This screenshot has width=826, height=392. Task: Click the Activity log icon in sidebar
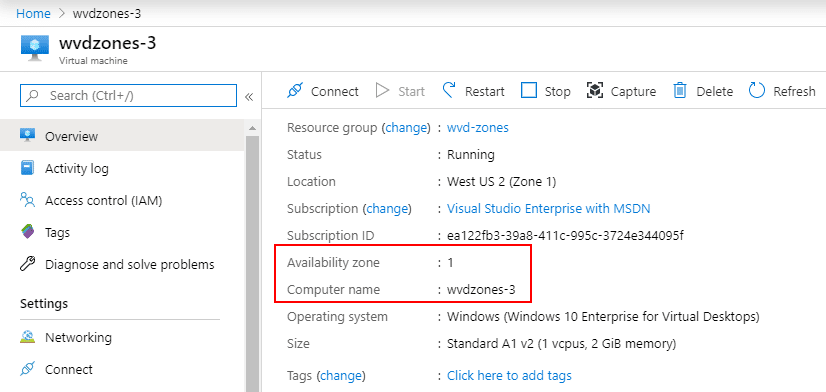tap(27, 168)
